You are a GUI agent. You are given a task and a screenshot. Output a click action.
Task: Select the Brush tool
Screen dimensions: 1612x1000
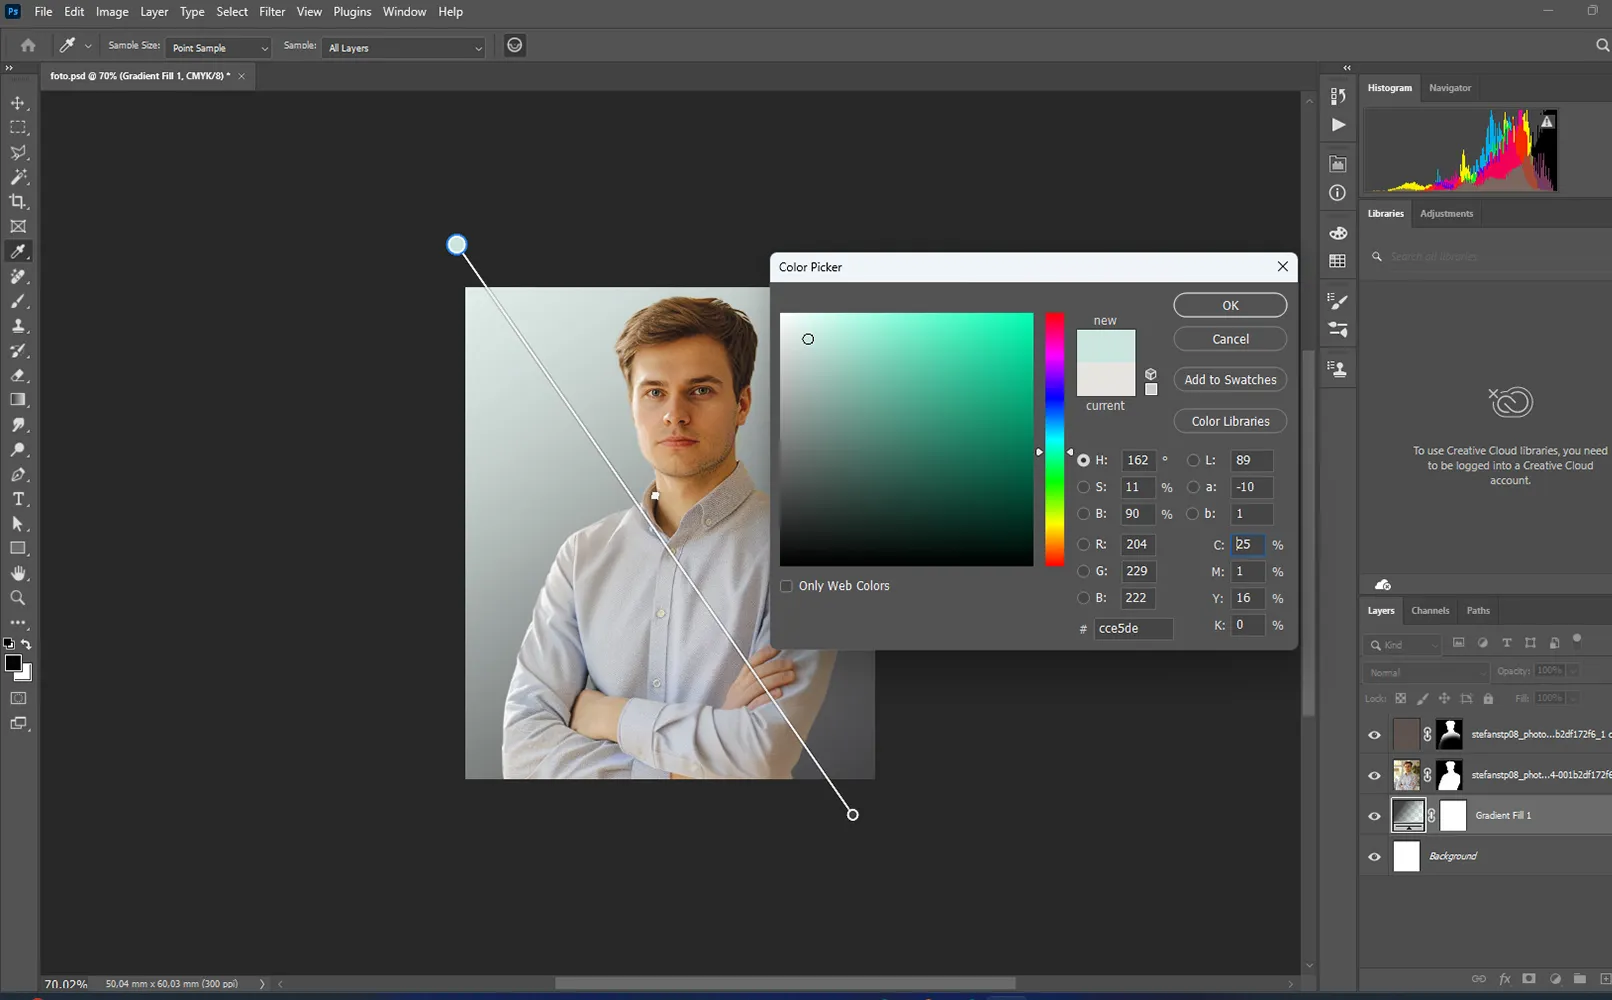tap(18, 301)
